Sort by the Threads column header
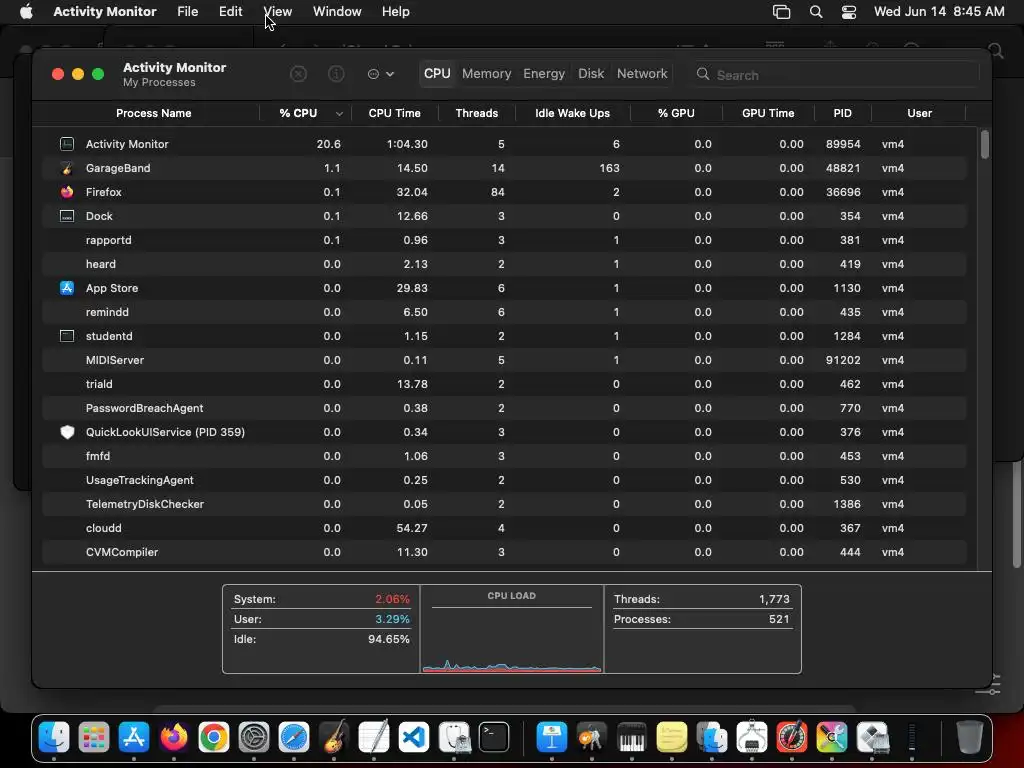 (x=477, y=113)
